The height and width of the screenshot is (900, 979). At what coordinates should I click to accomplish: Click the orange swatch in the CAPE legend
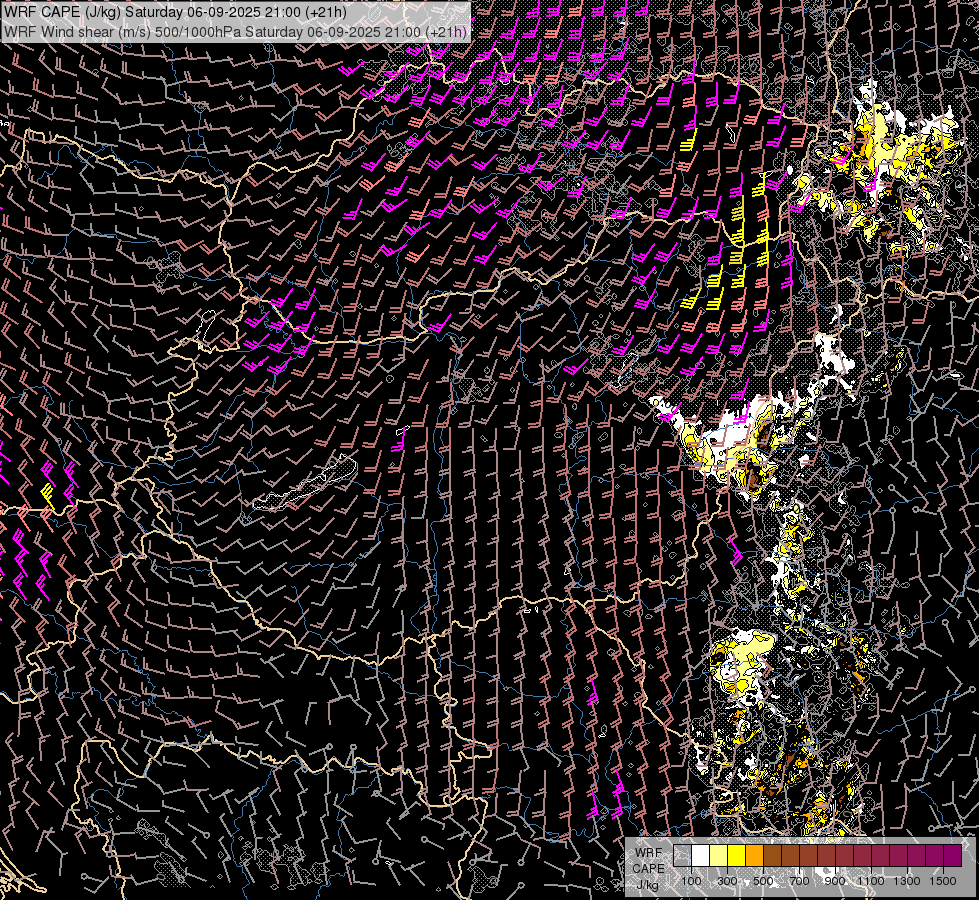754,855
